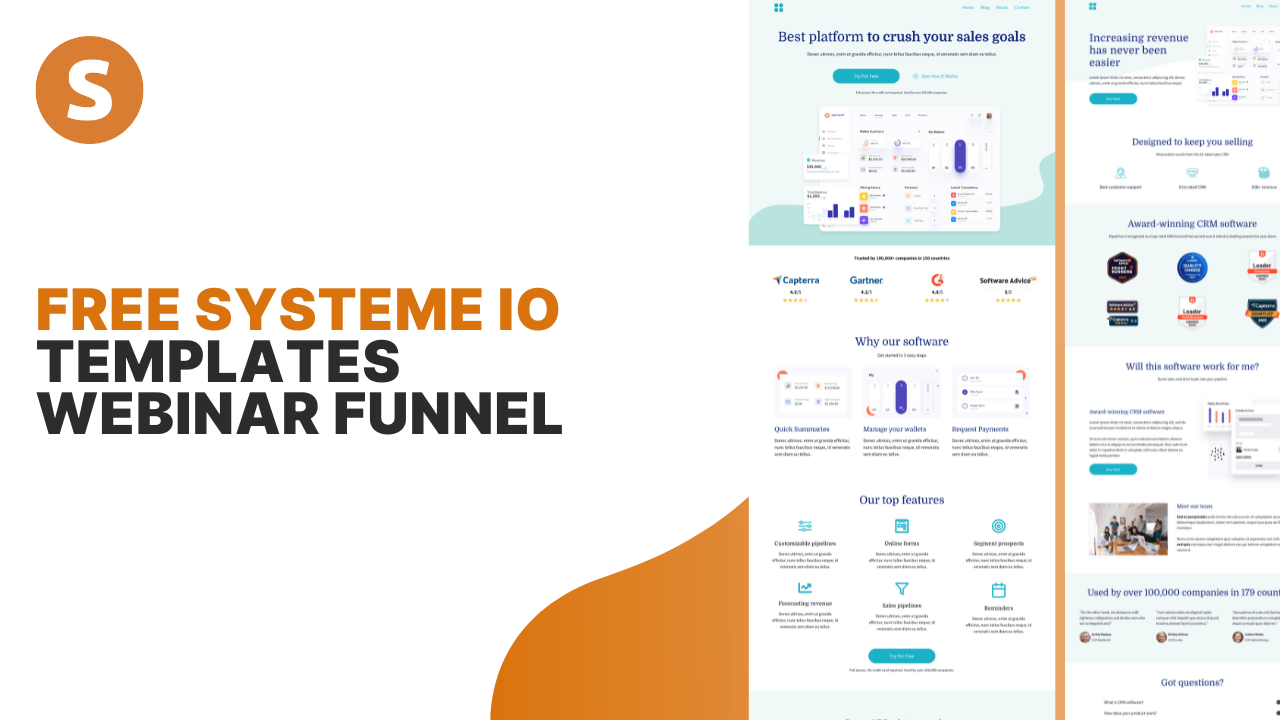The height and width of the screenshot is (720, 1280).
Task: Click the teal four-square site logo
Action: coord(779,8)
